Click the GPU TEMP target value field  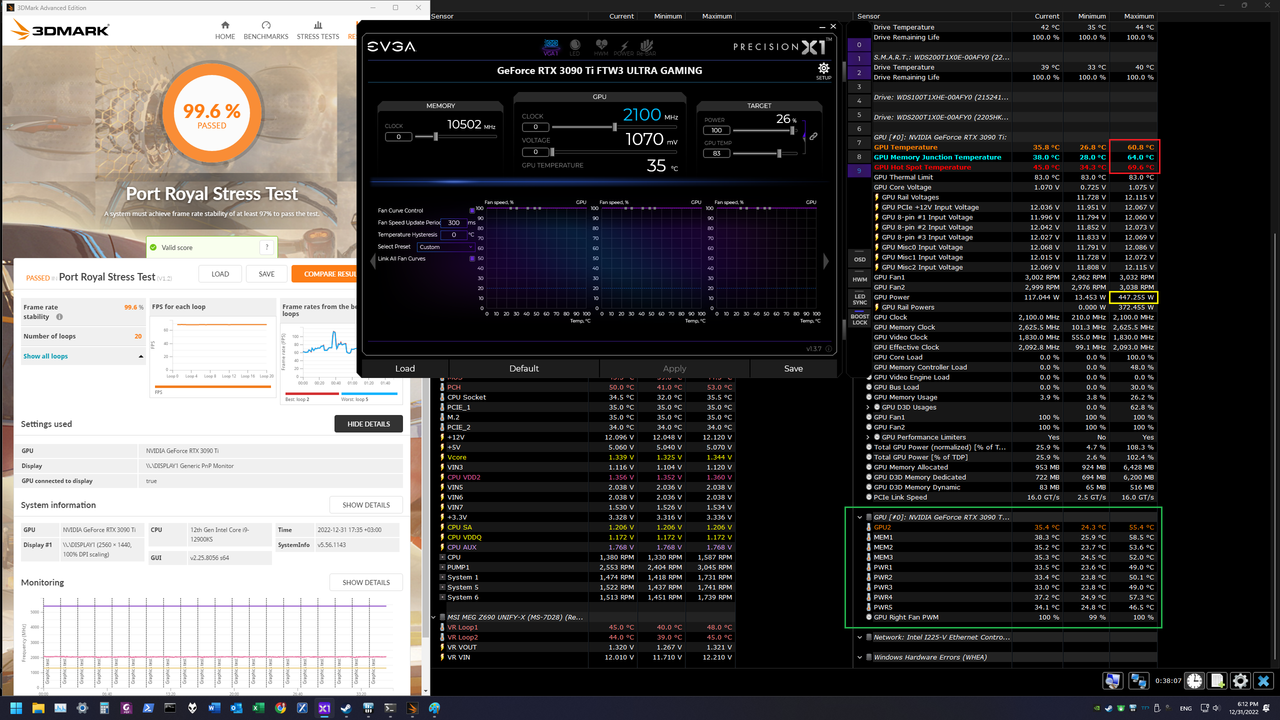pos(715,153)
